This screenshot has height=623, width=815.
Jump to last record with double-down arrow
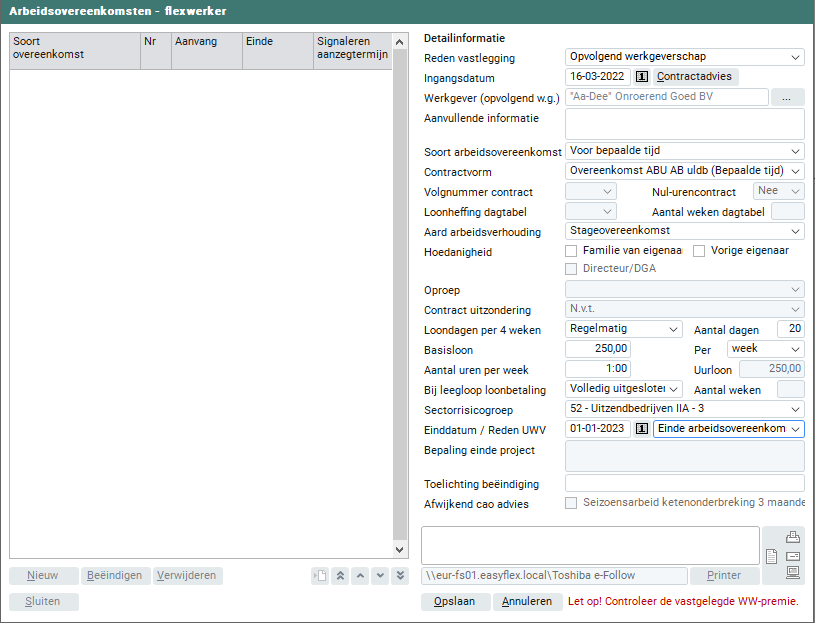(x=400, y=575)
